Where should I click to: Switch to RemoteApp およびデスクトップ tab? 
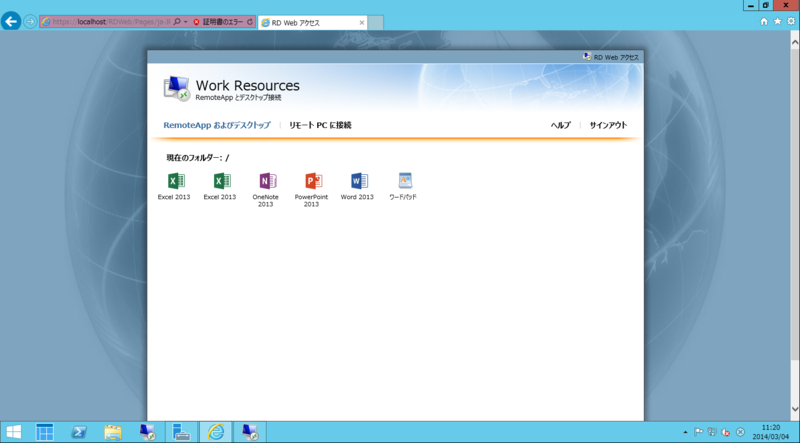(x=217, y=125)
